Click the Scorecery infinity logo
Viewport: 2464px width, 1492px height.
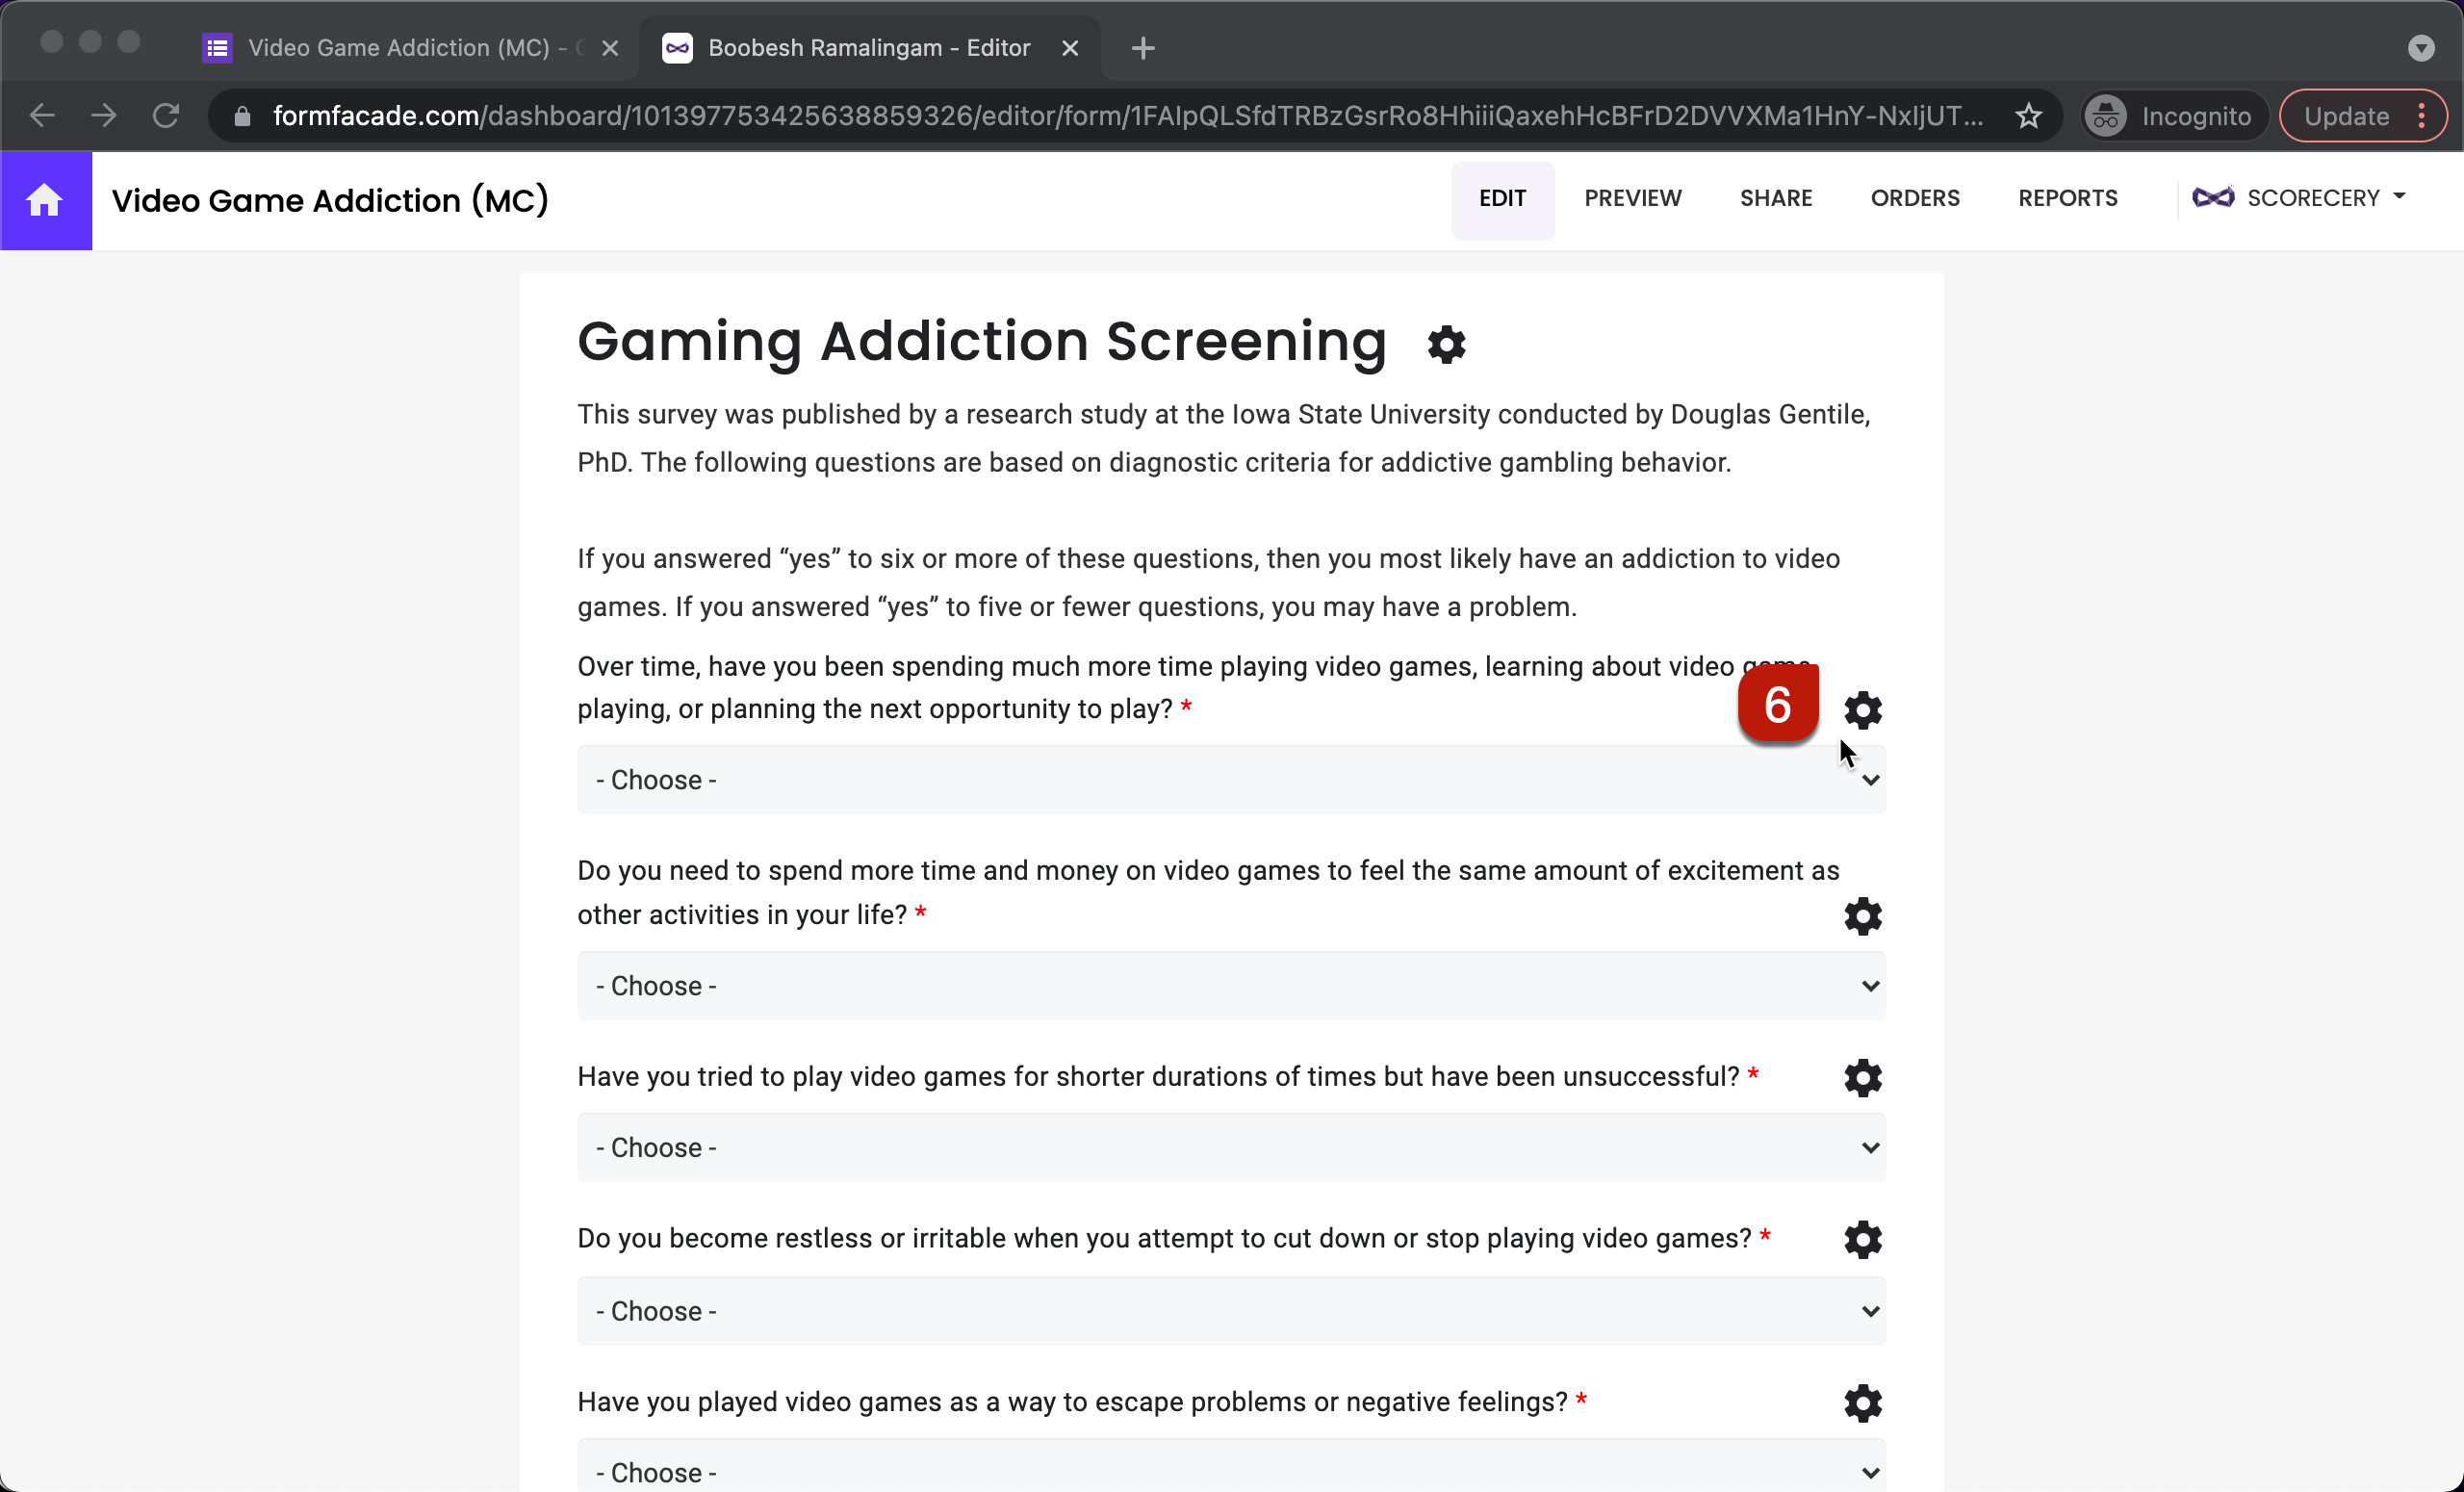click(x=2216, y=197)
